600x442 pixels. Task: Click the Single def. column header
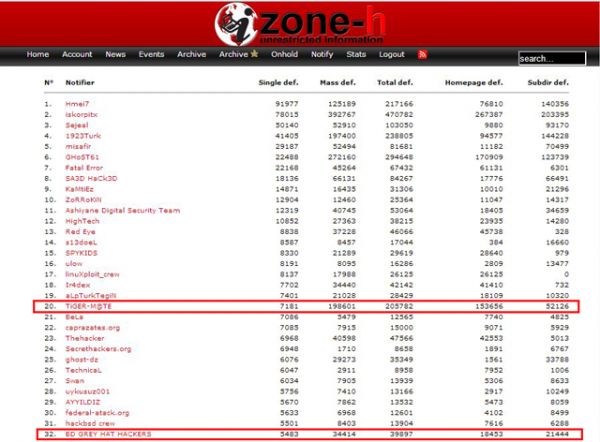(x=278, y=83)
